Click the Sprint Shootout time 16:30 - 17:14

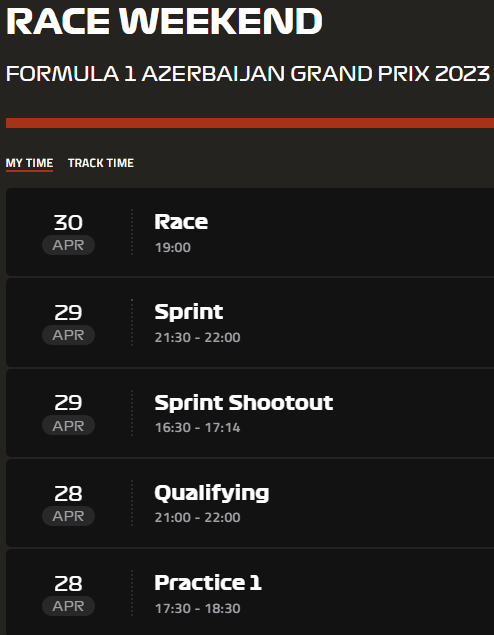[198, 428]
